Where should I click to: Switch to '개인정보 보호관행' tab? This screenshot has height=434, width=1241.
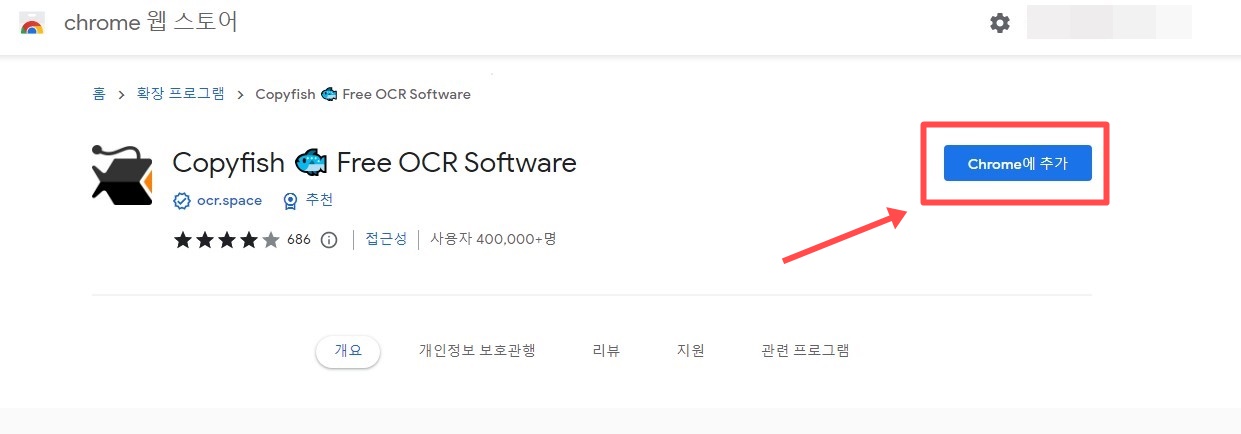[477, 351]
